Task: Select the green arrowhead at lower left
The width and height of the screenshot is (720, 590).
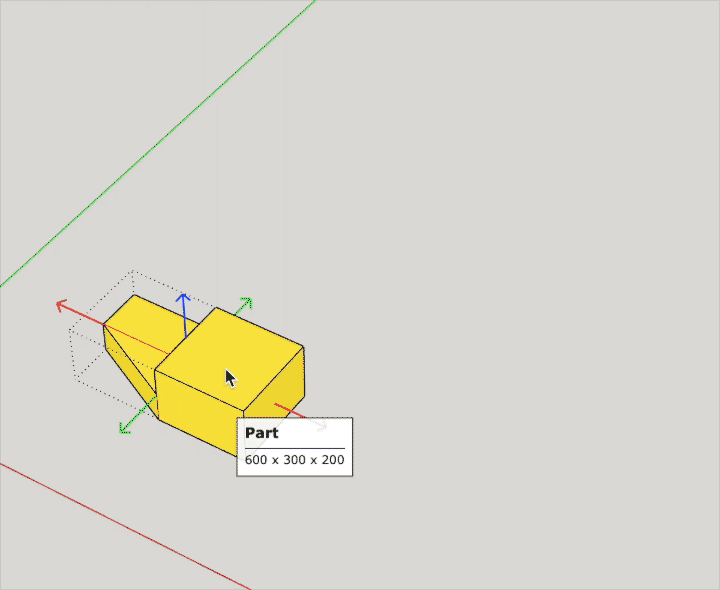Action: pyautogui.click(x=125, y=427)
